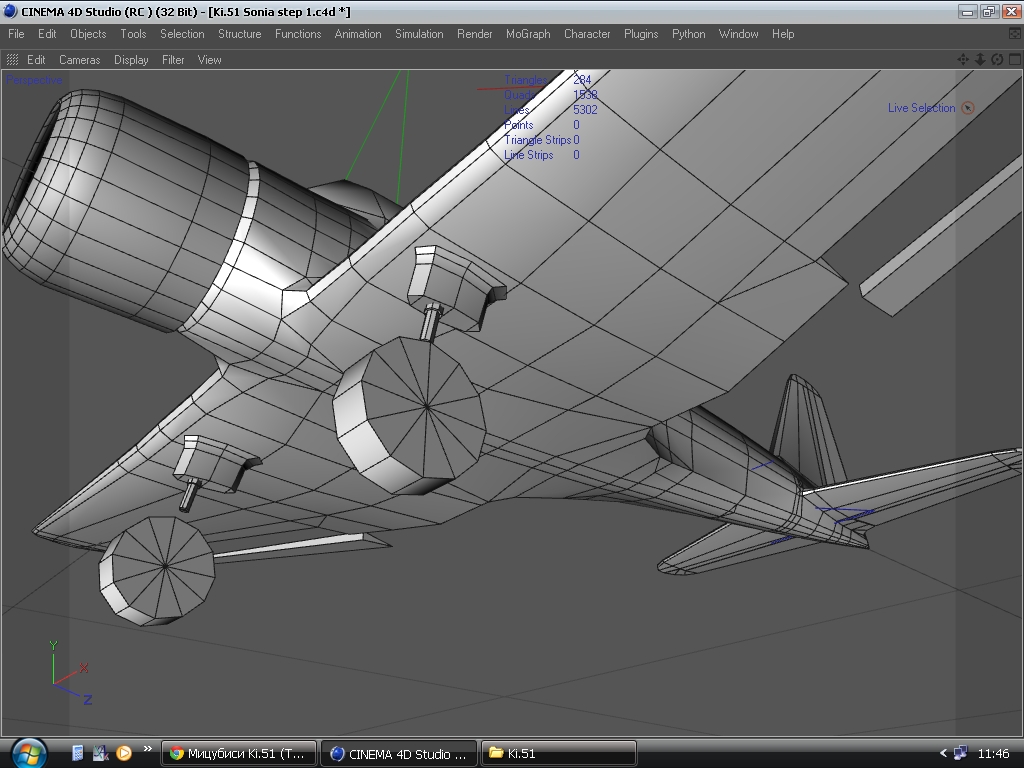Screen dimensions: 1024x768
Task: Click the viewport zoom camera arrows icon
Action: click(980, 60)
